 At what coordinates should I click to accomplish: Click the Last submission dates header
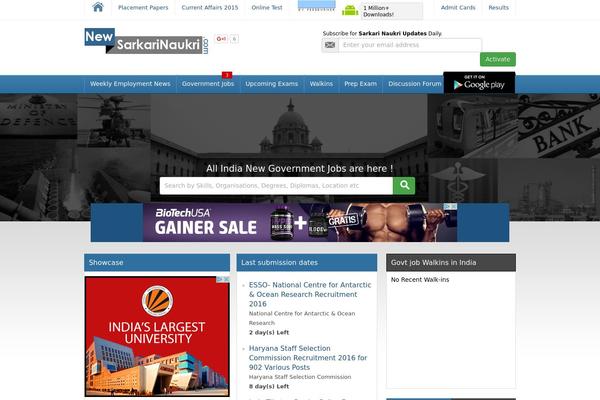pyautogui.click(x=307, y=263)
